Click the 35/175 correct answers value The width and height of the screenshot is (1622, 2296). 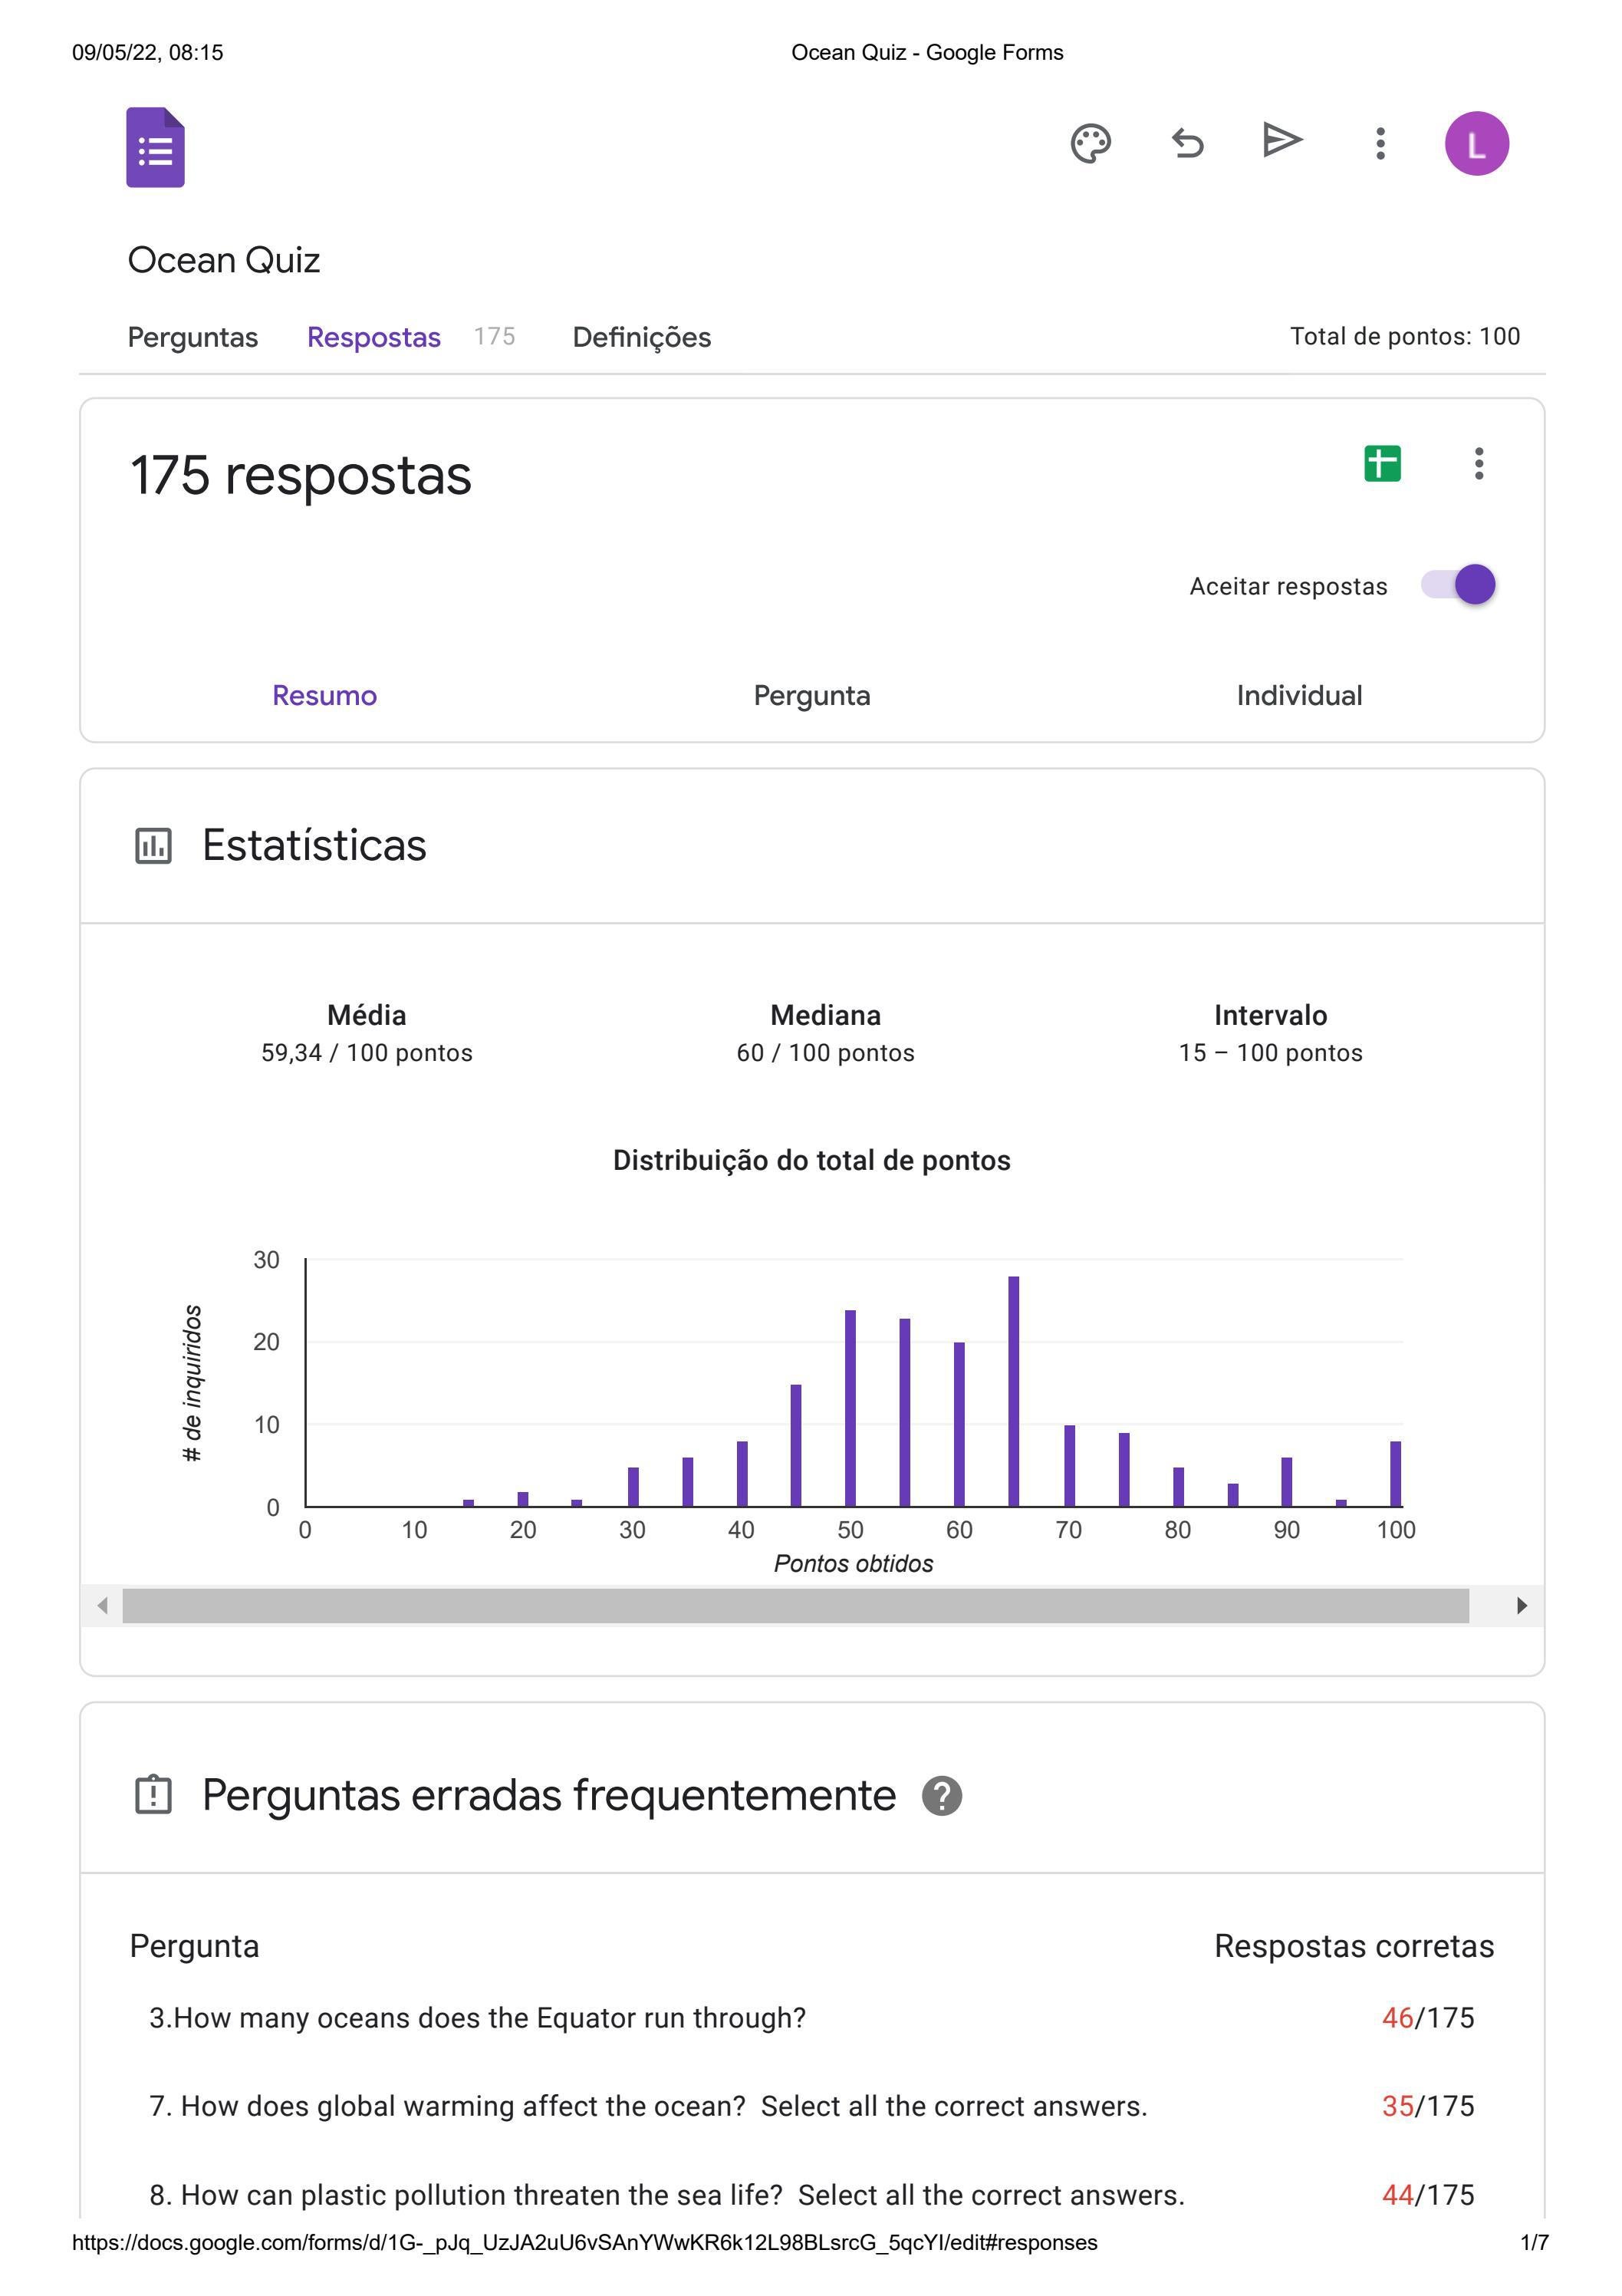click(1428, 2106)
